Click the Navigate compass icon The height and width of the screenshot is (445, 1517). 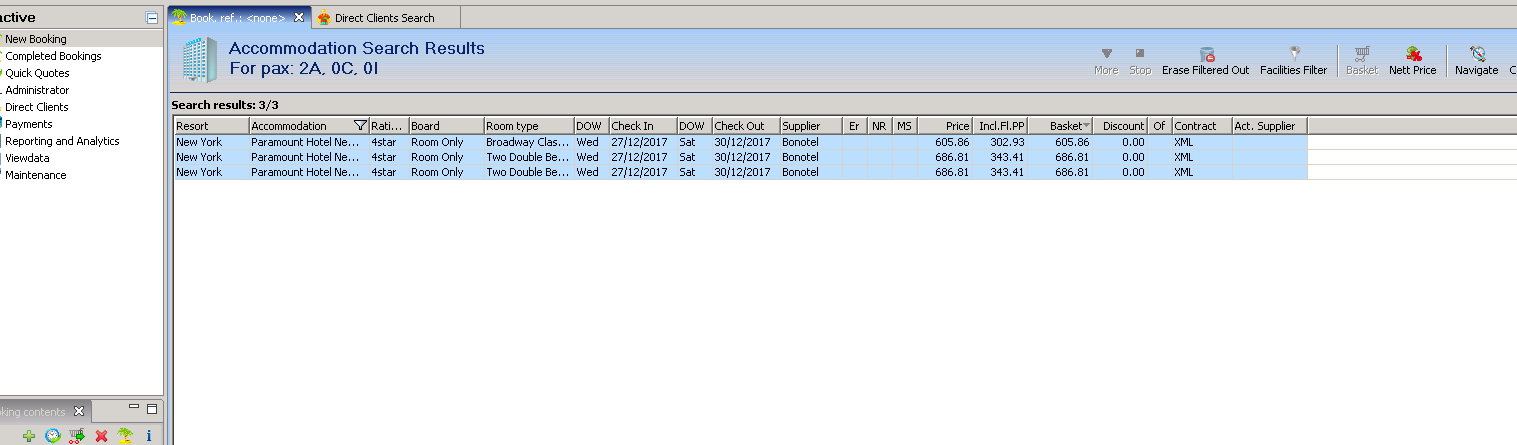click(x=1477, y=54)
